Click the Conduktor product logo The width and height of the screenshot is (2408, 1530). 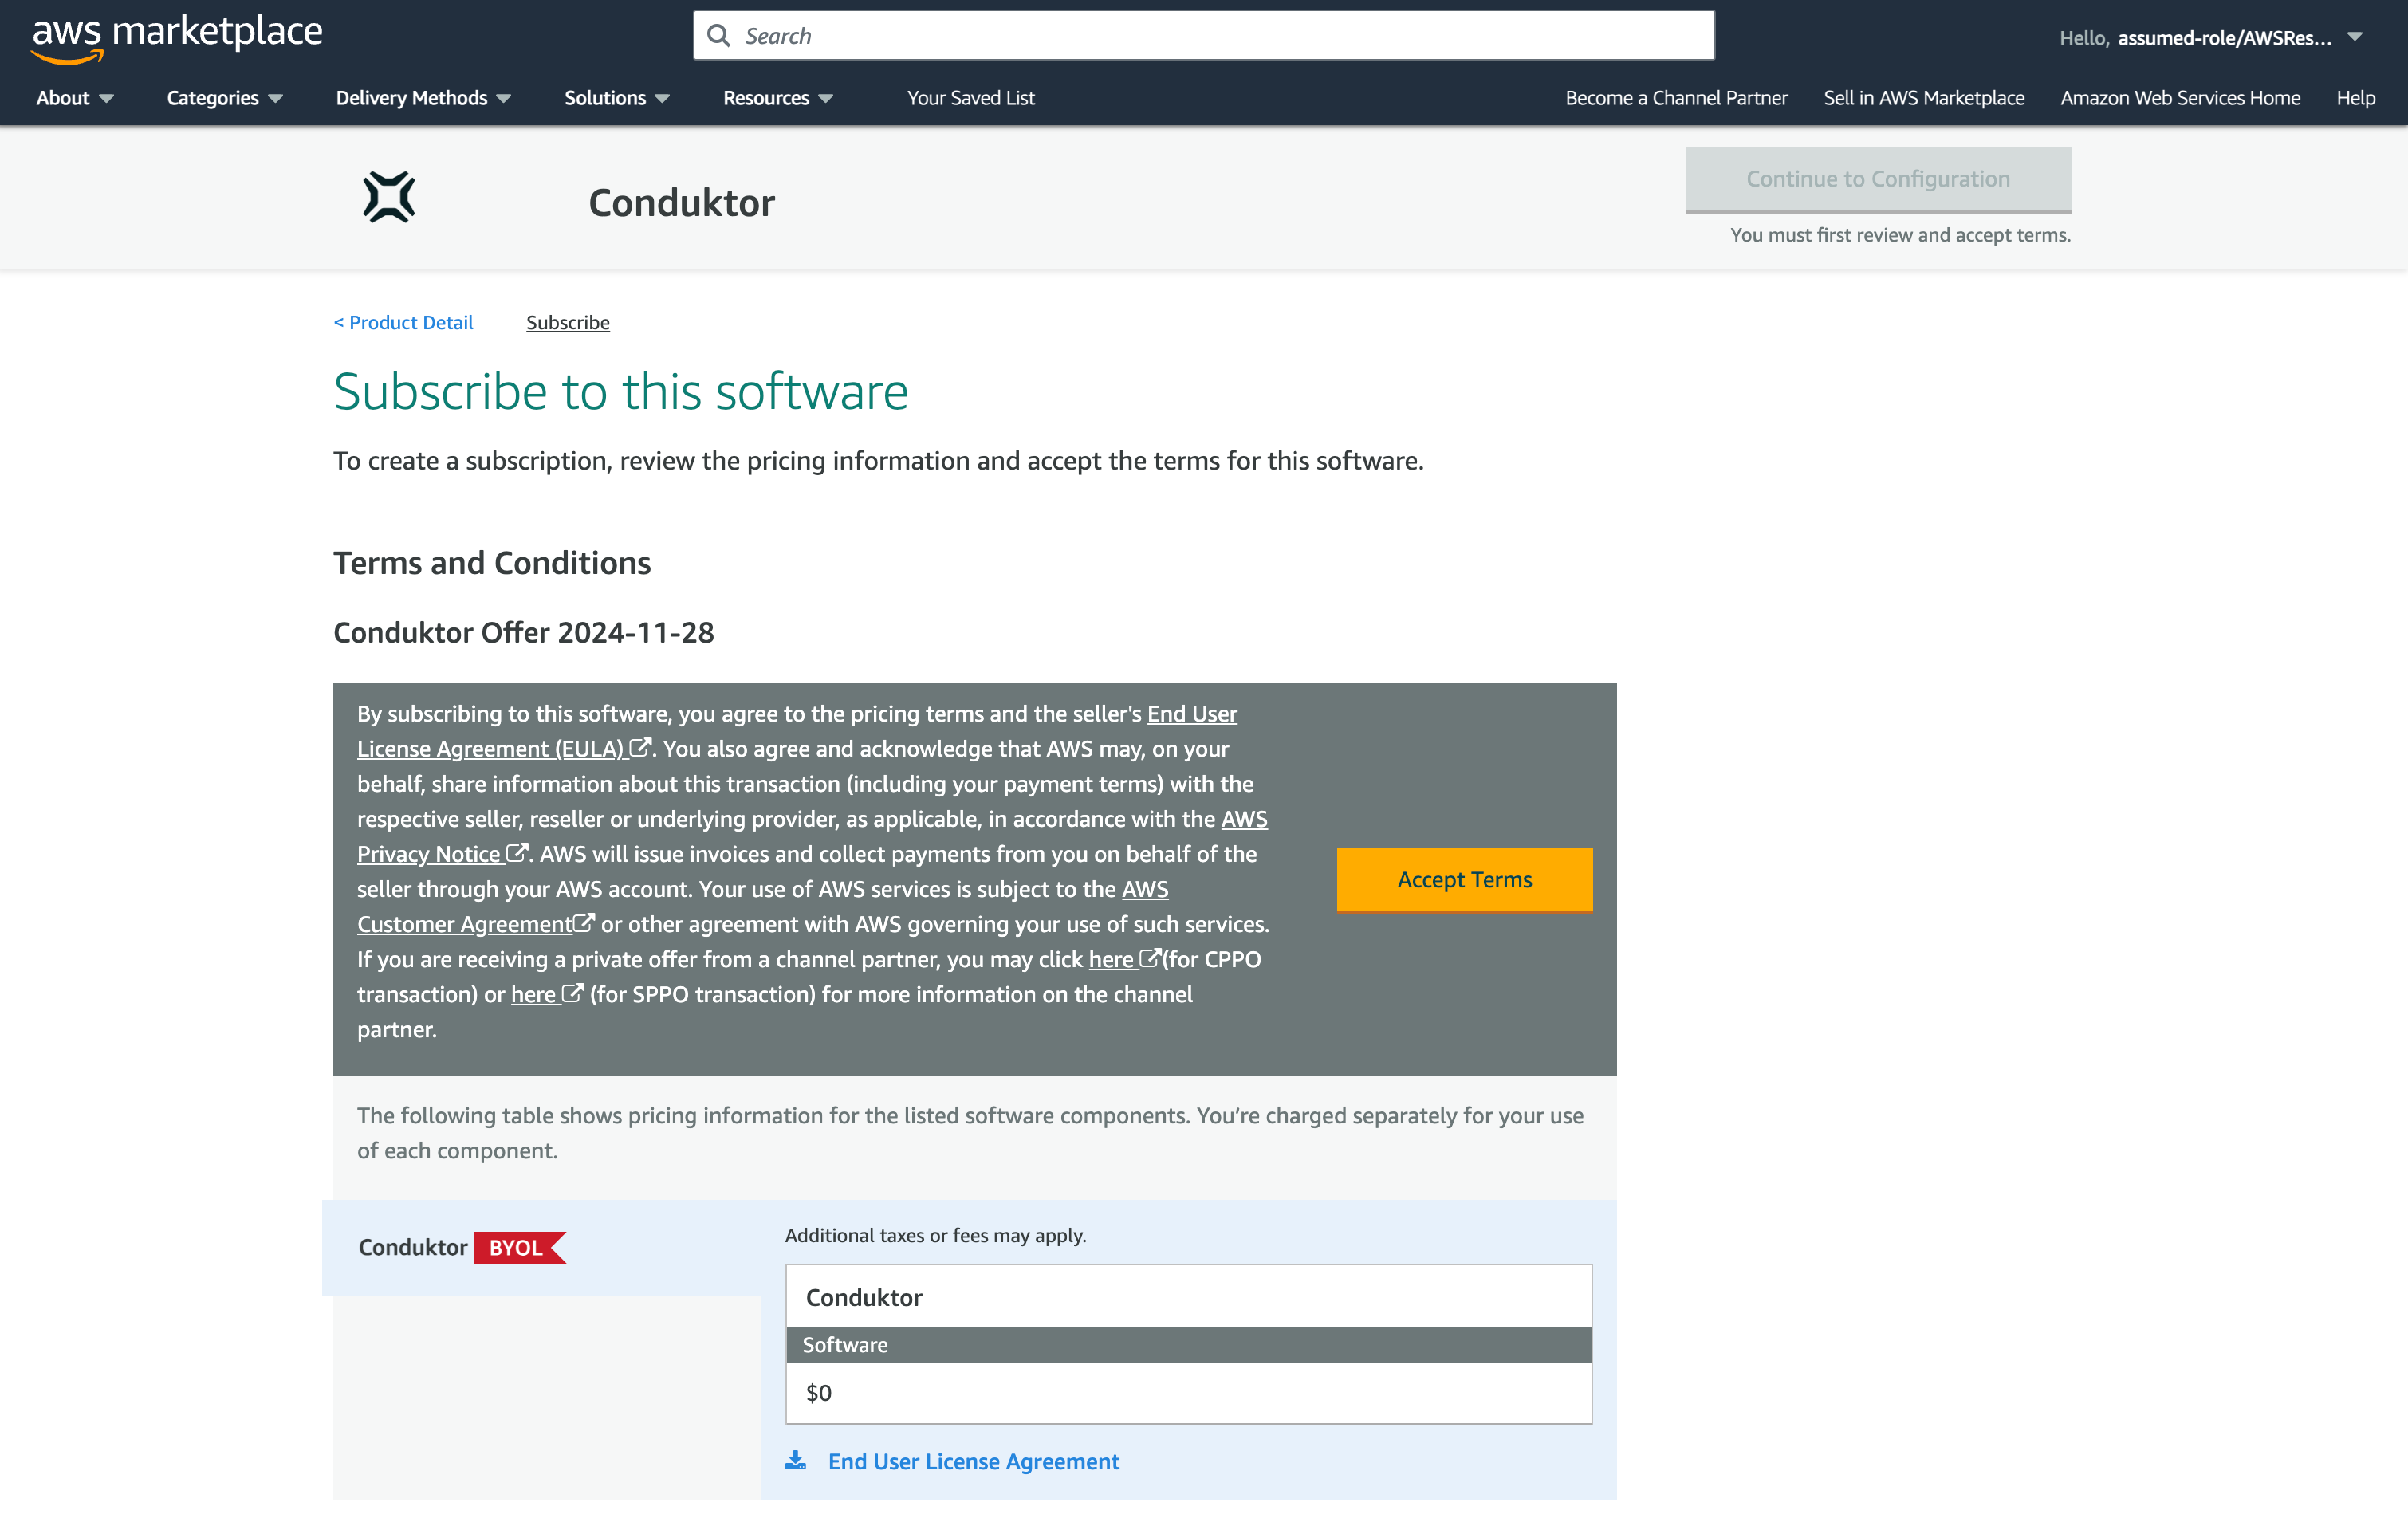click(x=390, y=197)
